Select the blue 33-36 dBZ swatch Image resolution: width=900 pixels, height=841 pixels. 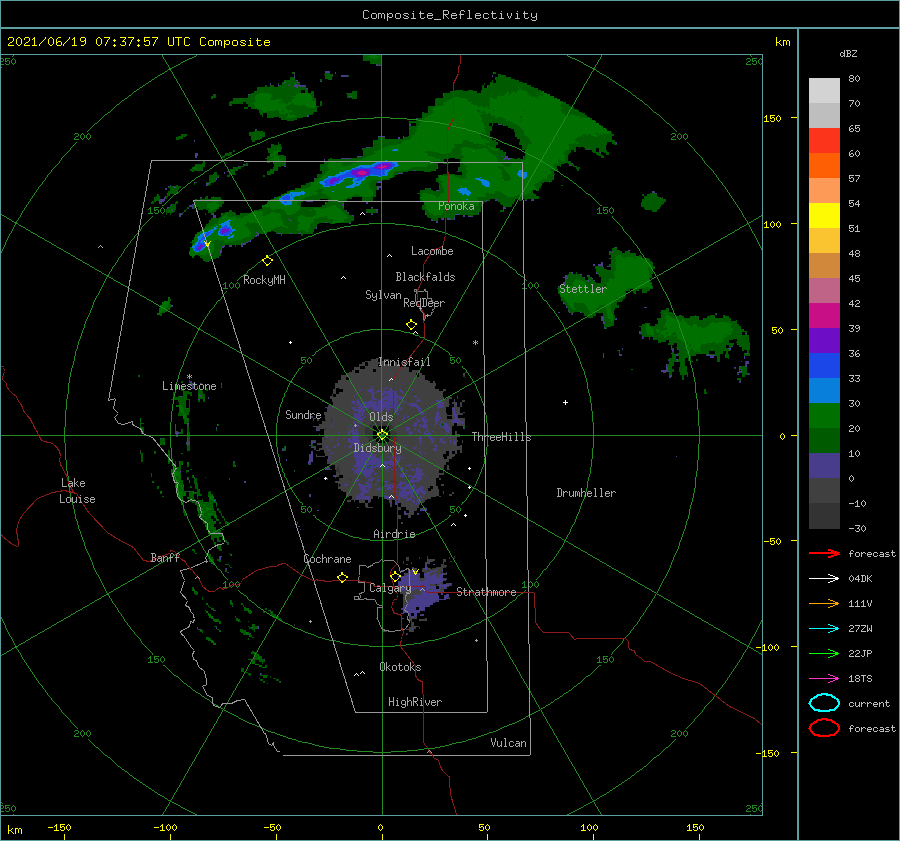824,366
